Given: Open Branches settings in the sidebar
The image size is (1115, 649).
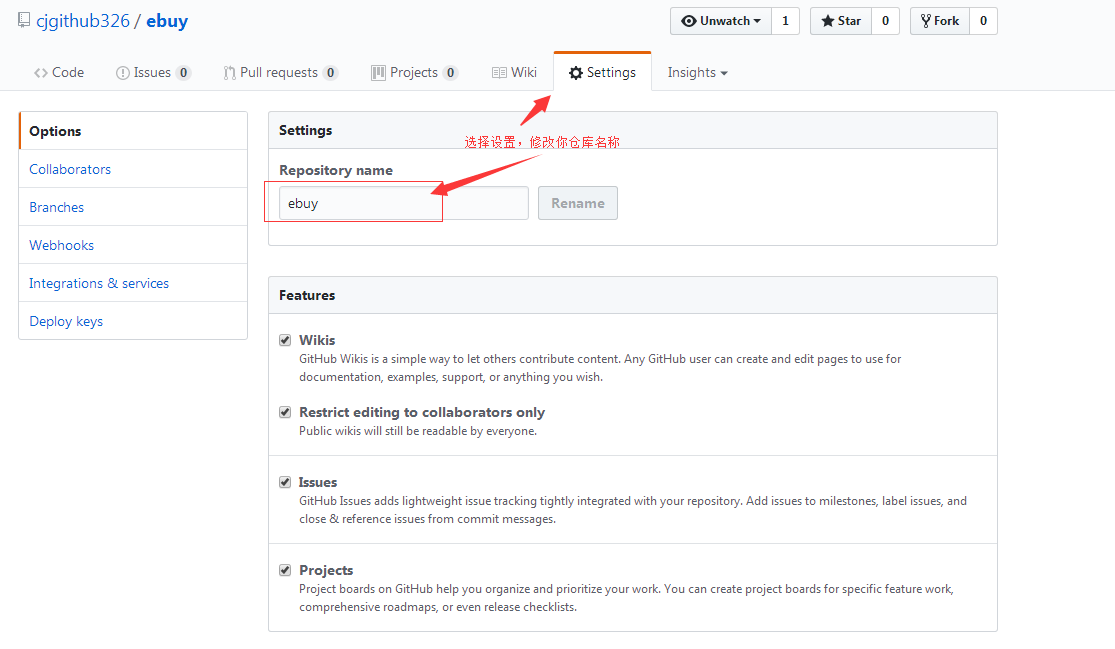Looking at the screenshot, I should point(134,207).
